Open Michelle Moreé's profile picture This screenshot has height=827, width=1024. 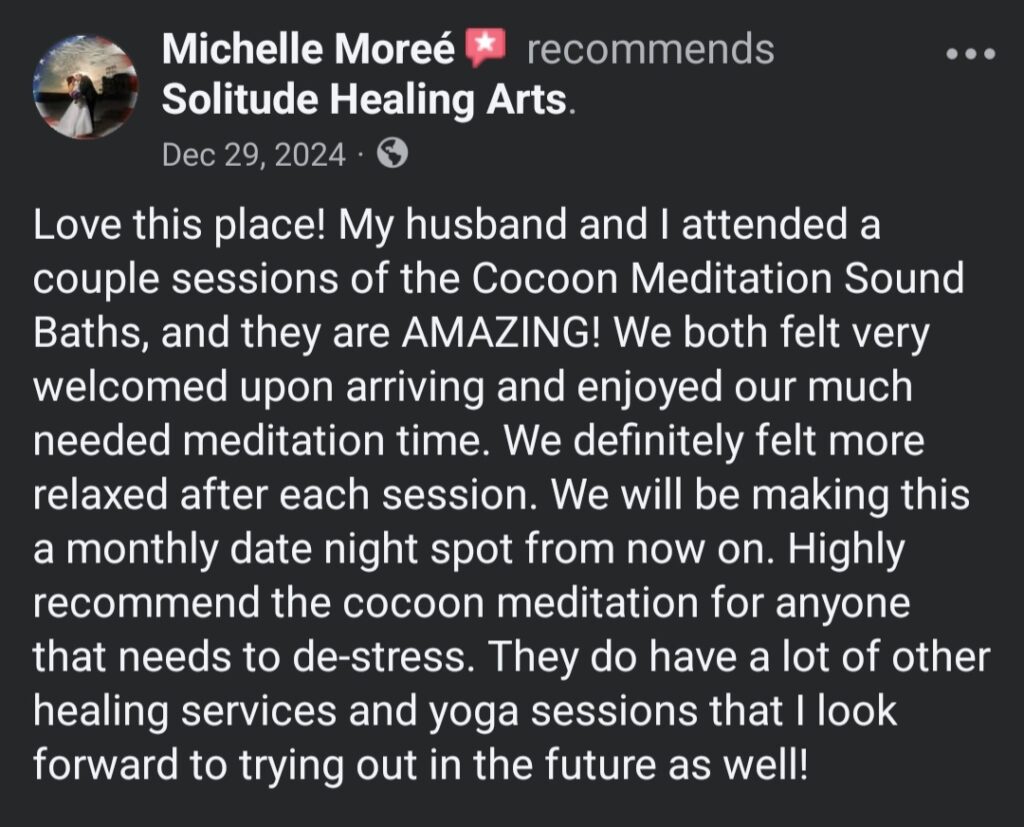pyautogui.click(x=86, y=87)
